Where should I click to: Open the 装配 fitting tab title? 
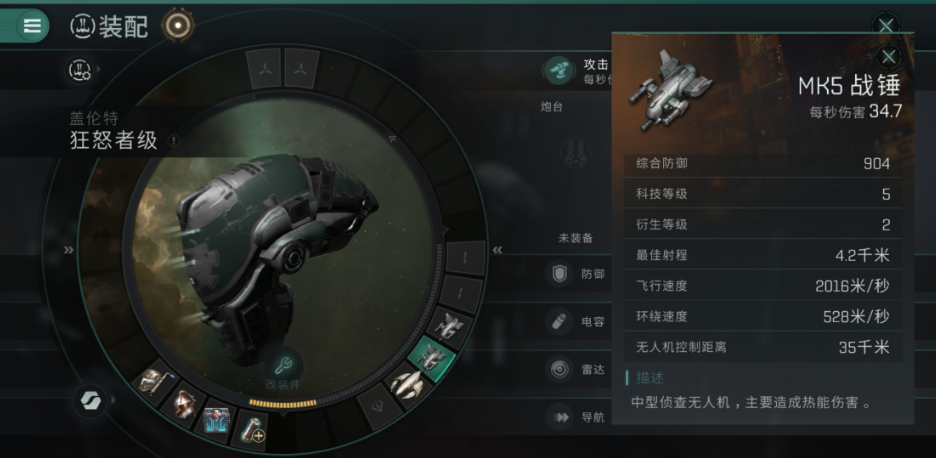pyautogui.click(x=124, y=26)
